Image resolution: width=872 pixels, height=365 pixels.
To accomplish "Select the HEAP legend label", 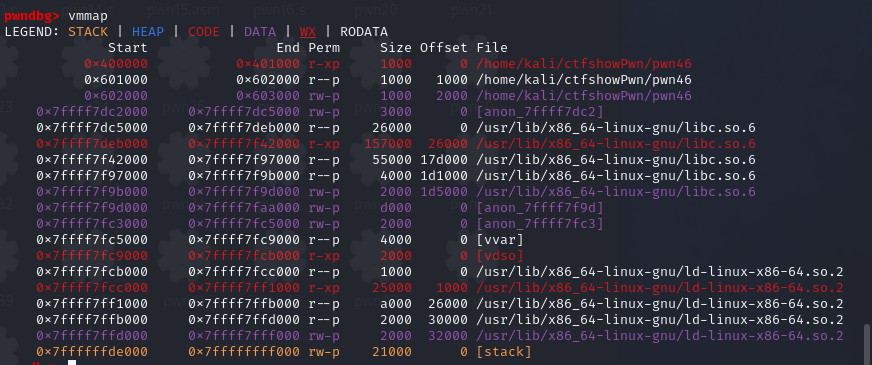I will tap(148, 32).
